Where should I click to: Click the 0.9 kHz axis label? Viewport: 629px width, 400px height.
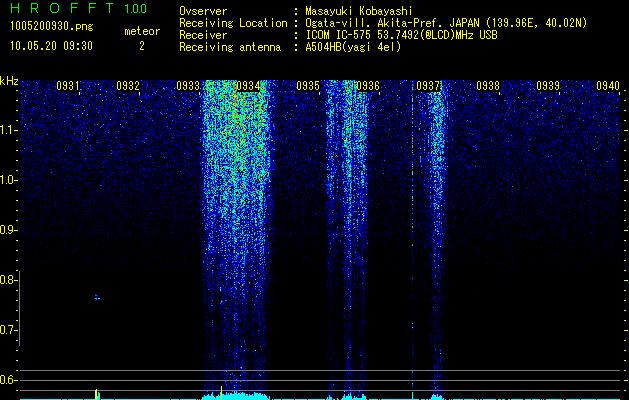coord(7,230)
